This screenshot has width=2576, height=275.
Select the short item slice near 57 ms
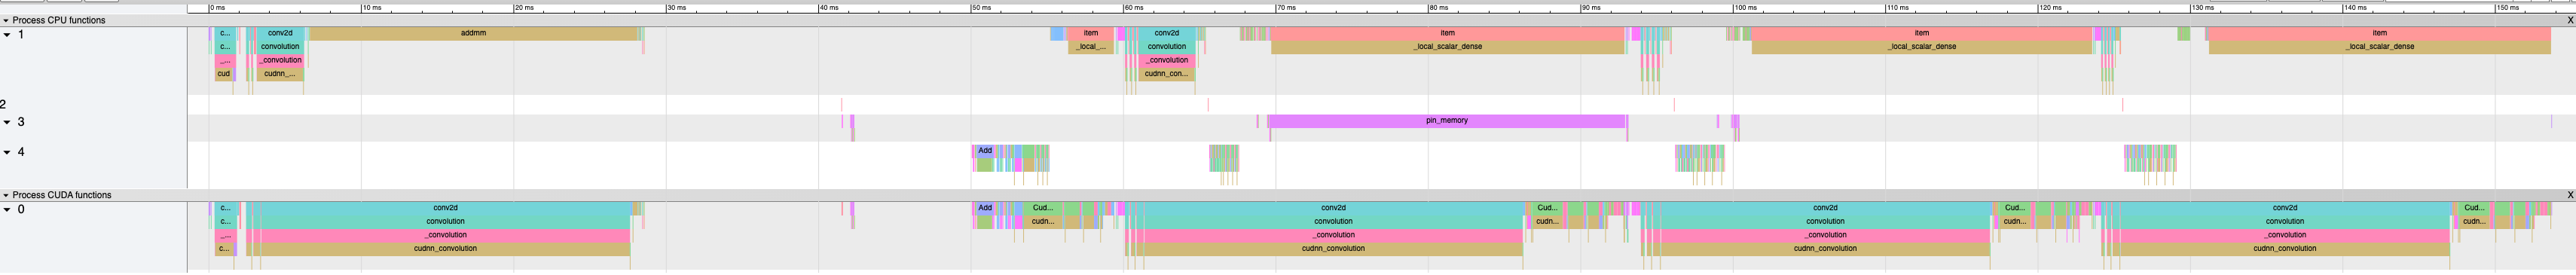[x=1091, y=33]
